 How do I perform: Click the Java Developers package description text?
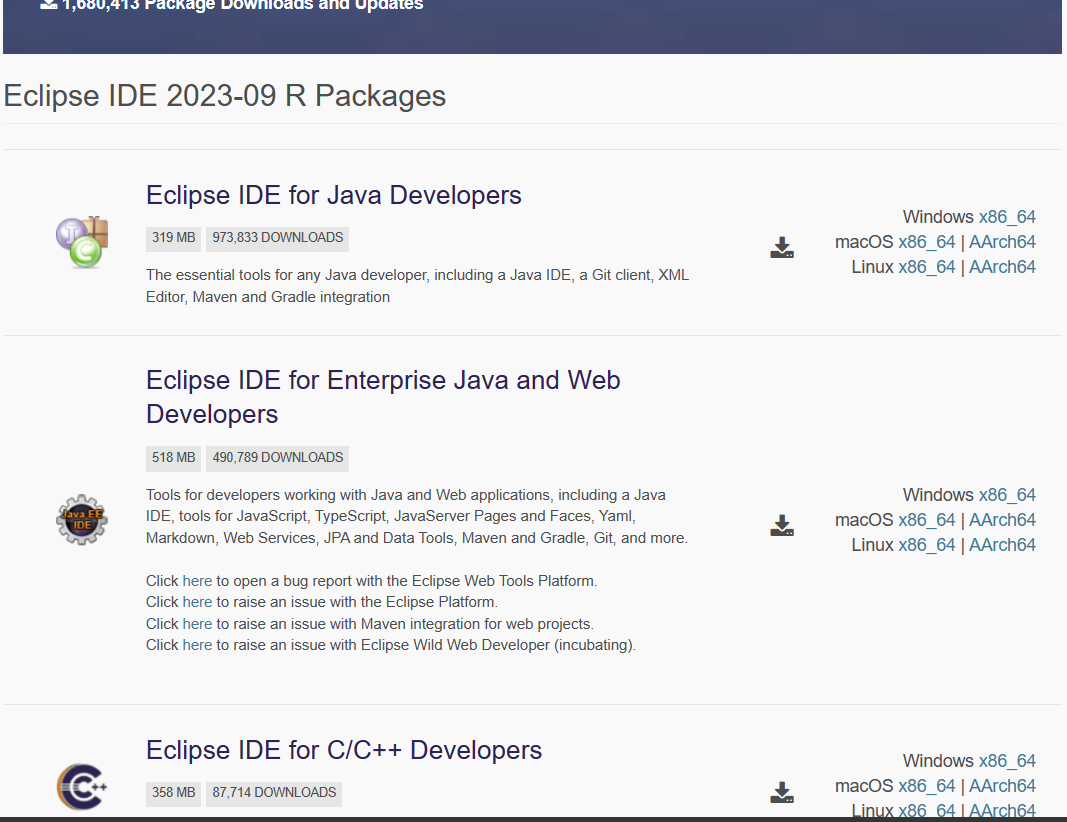417,286
